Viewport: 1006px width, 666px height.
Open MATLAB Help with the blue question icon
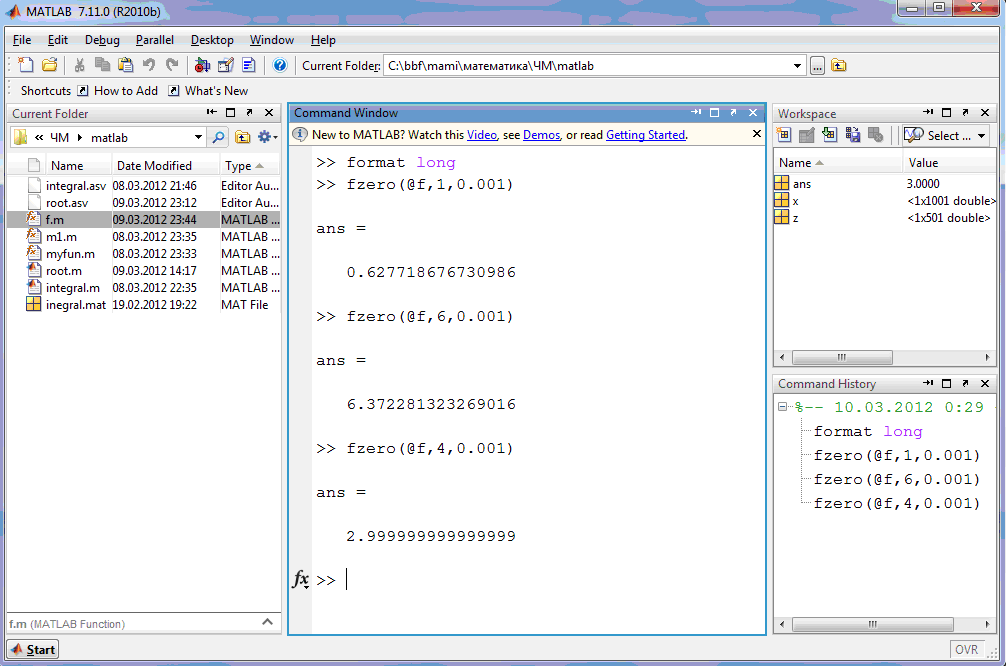pyautogui.click(x=280, y=65)
